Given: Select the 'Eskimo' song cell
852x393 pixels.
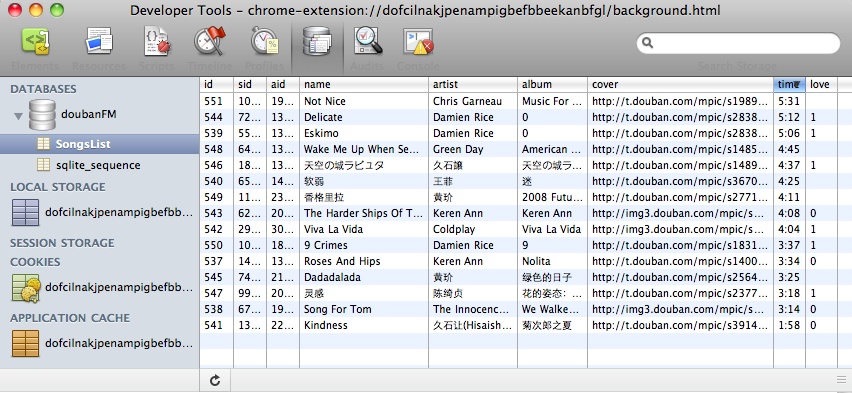Looking at the screenshot, I should 364,133.
